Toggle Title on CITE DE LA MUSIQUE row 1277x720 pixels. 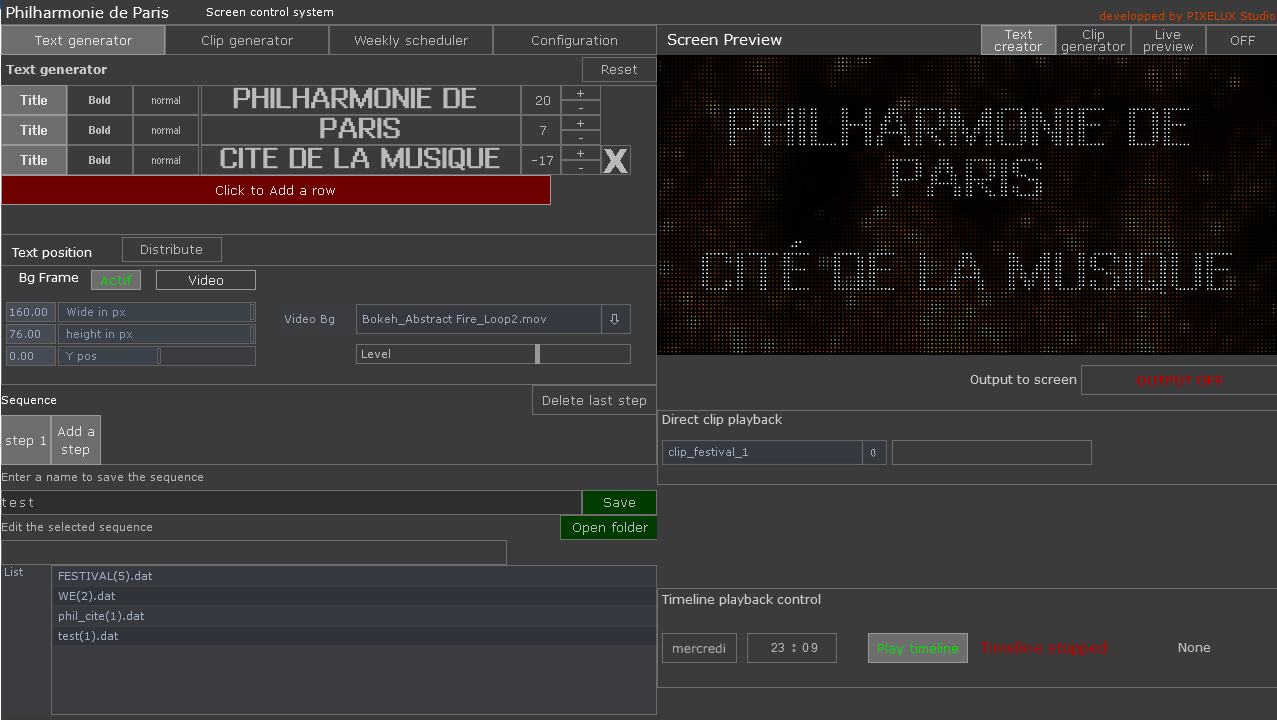(x=34, y=160)
